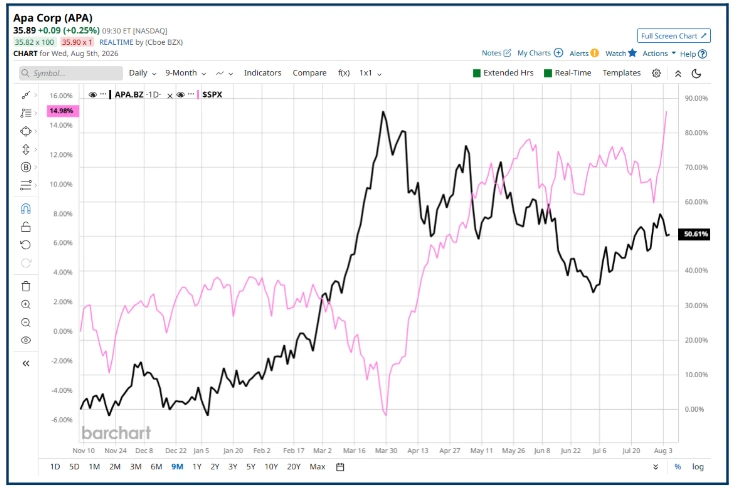Viewport: 732px width, 489px height.
Task: Open the Compare menu
Action: (310, 73)
